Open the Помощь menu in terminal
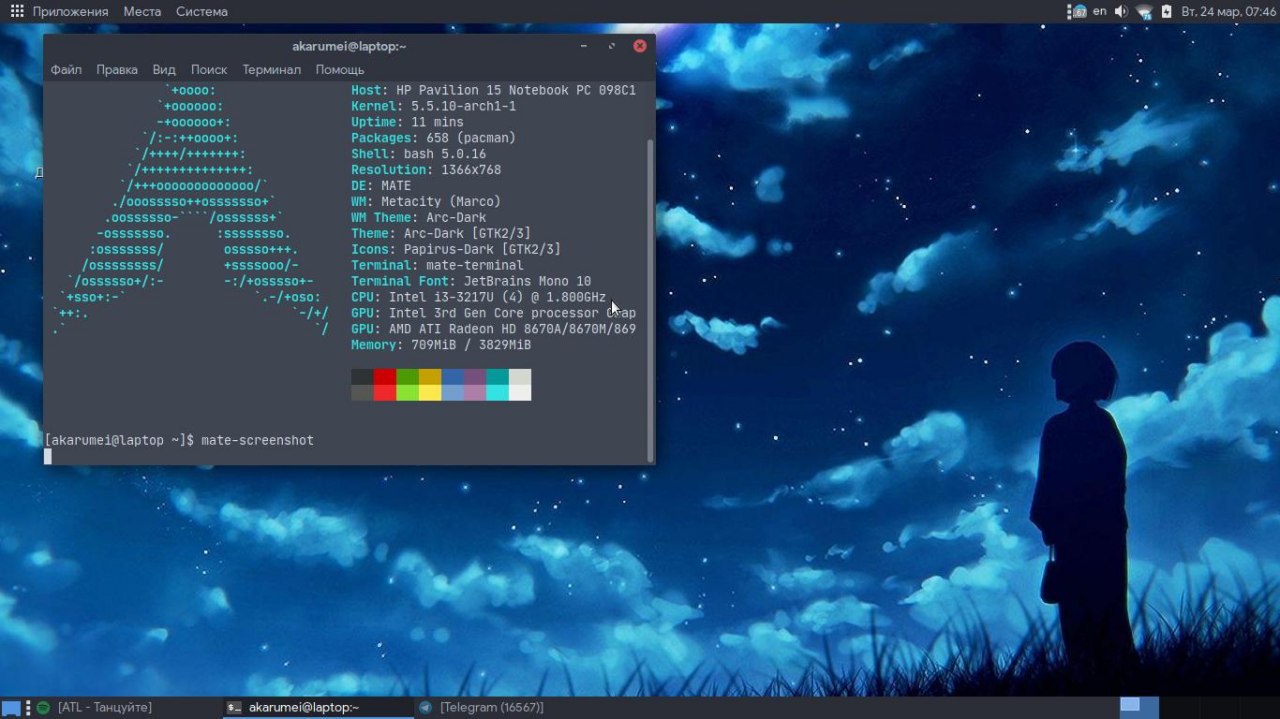The width and height of the screenshot is (1280, 719). (340, 70)
